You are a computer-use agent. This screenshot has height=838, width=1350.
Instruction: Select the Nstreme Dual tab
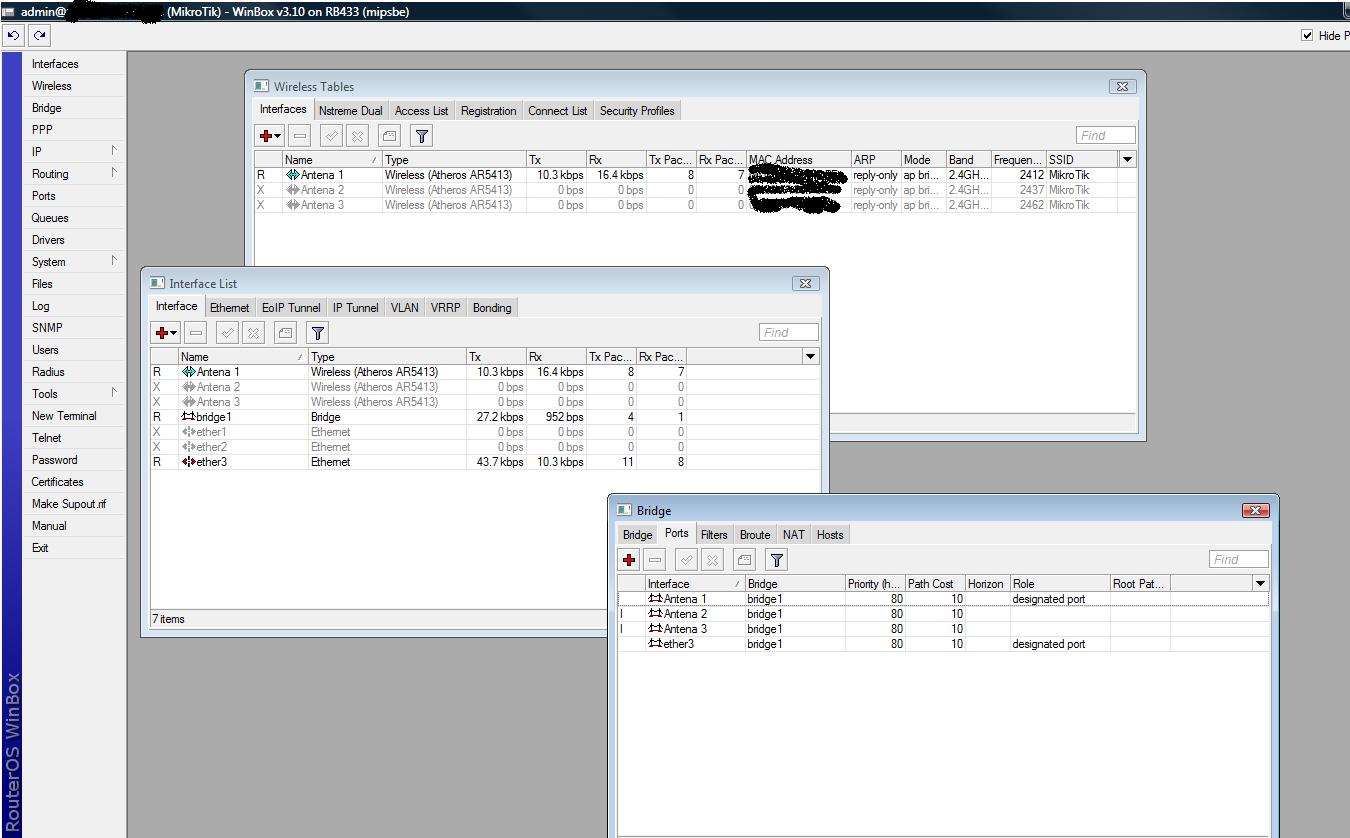[351, 111]
